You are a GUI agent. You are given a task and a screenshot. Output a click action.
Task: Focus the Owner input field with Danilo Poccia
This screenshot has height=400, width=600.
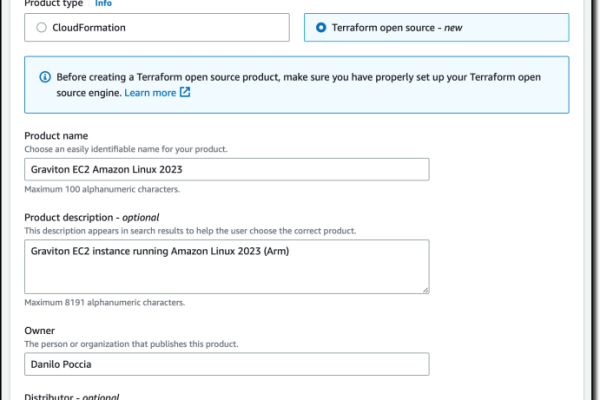227,364
